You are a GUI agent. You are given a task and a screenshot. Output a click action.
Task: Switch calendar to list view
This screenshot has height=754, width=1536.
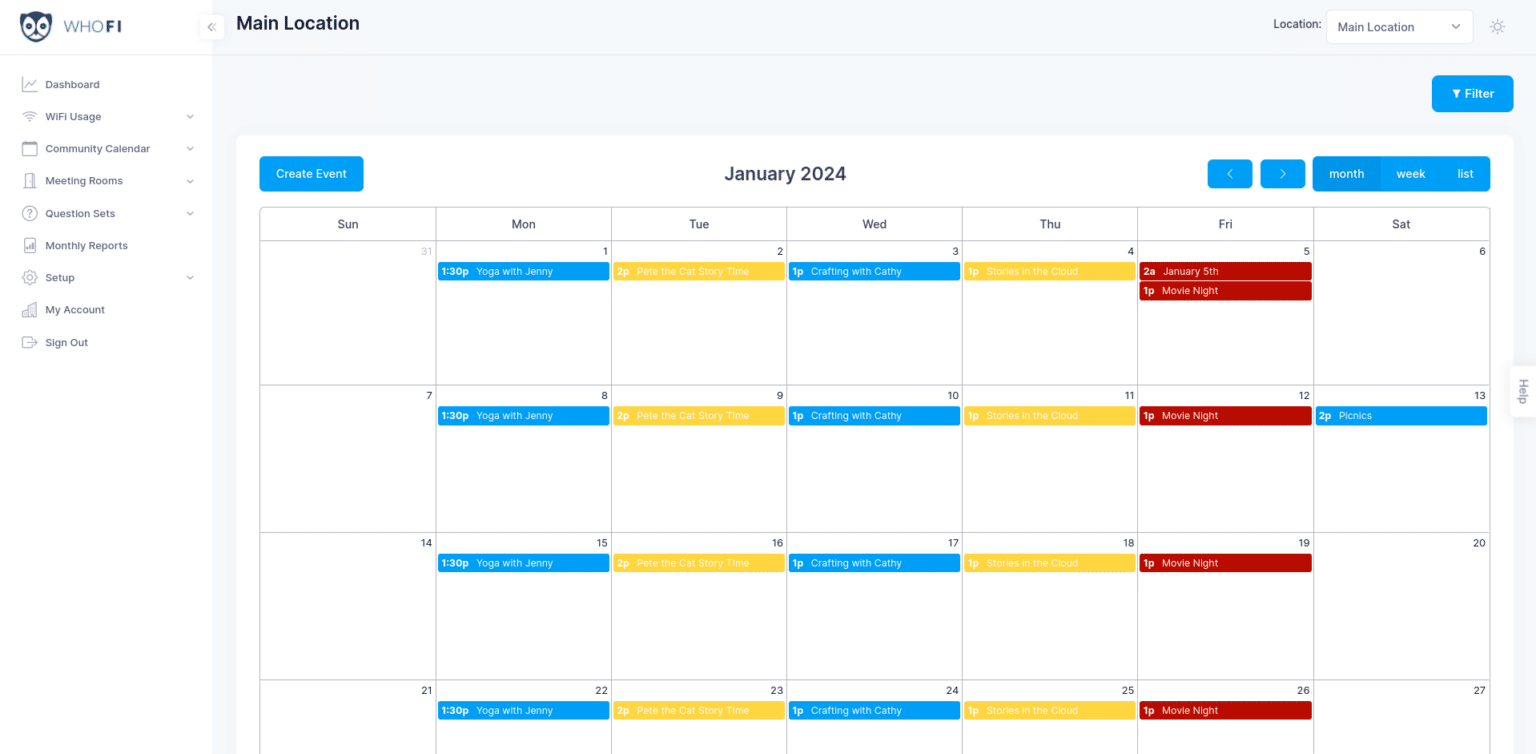pyautogui.click(x=1465, y=174)
